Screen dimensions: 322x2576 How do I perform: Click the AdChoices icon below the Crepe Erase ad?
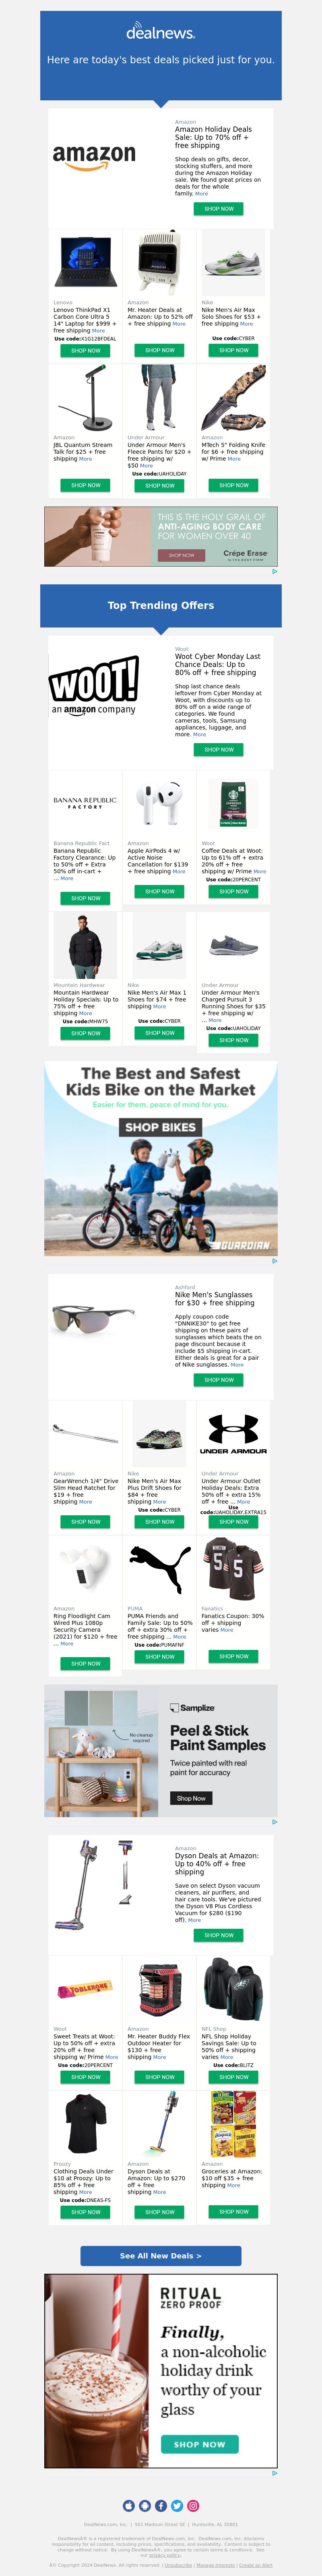tap(275, 571)
